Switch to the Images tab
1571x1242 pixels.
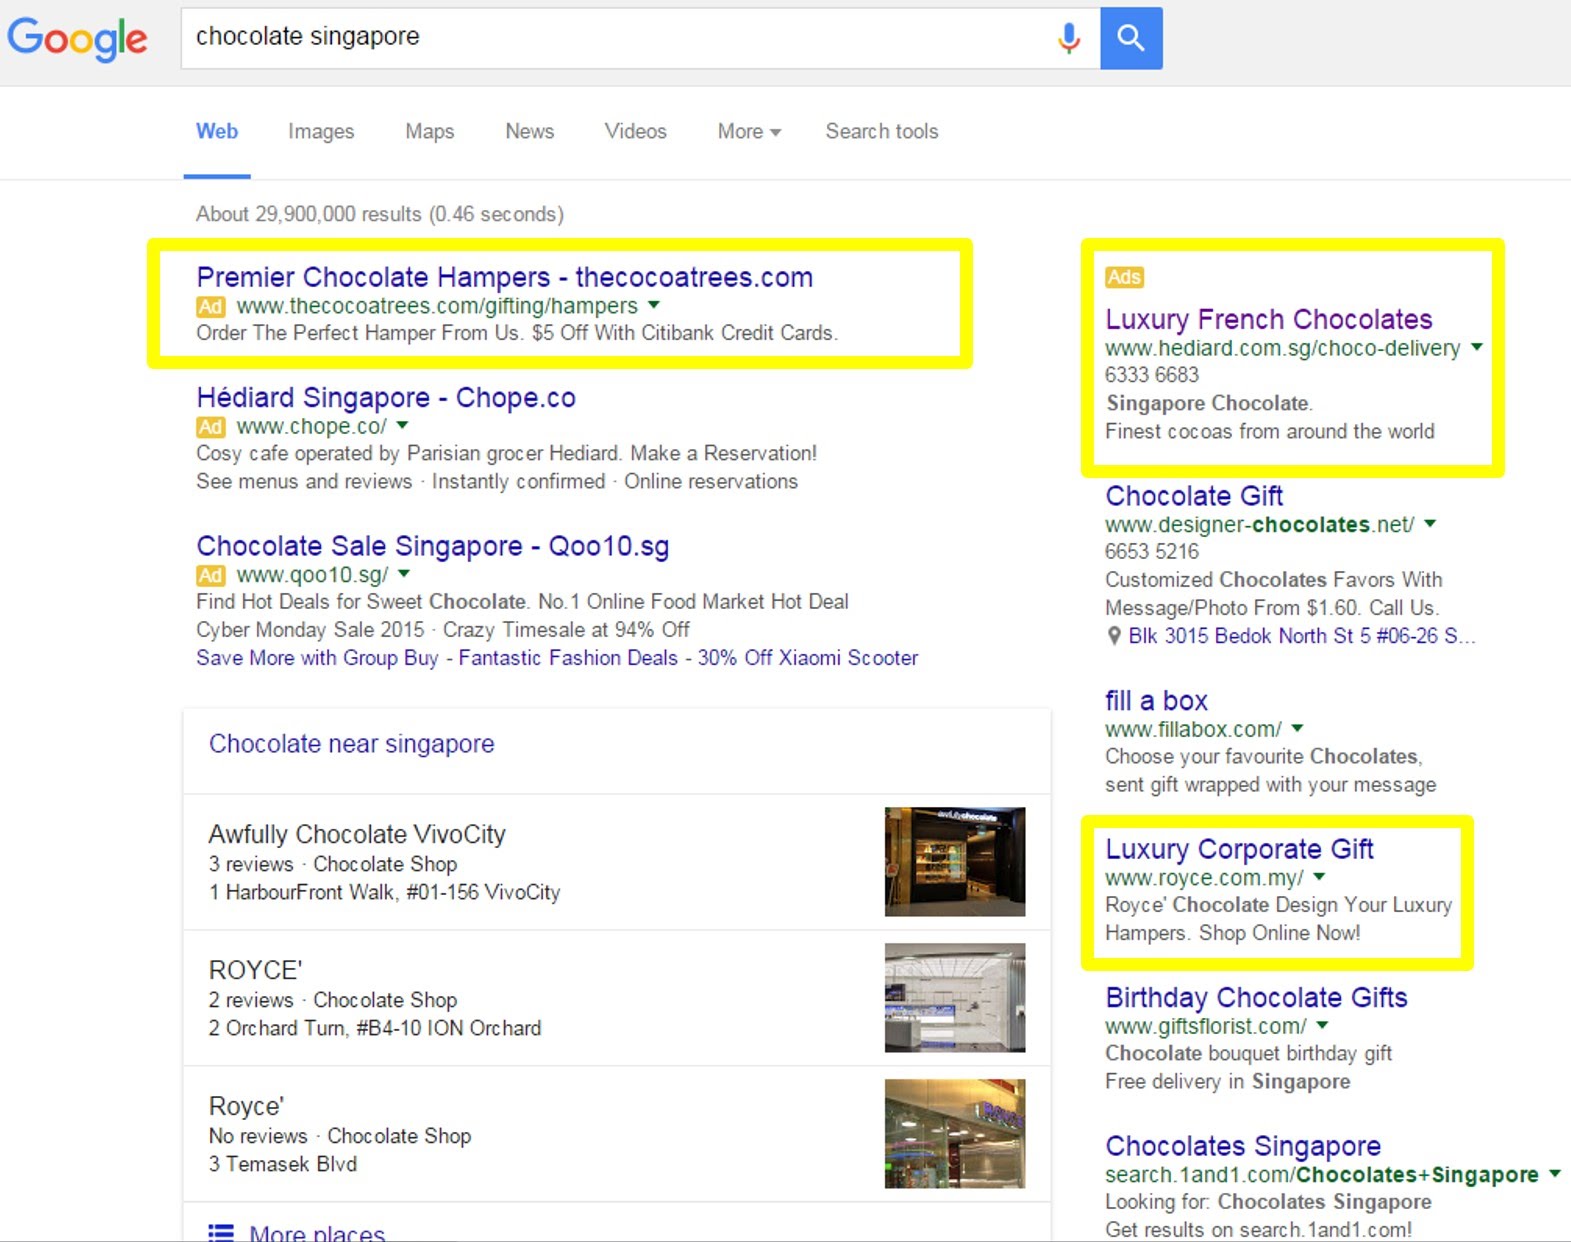pyautogui.click(x=321, y=131)
